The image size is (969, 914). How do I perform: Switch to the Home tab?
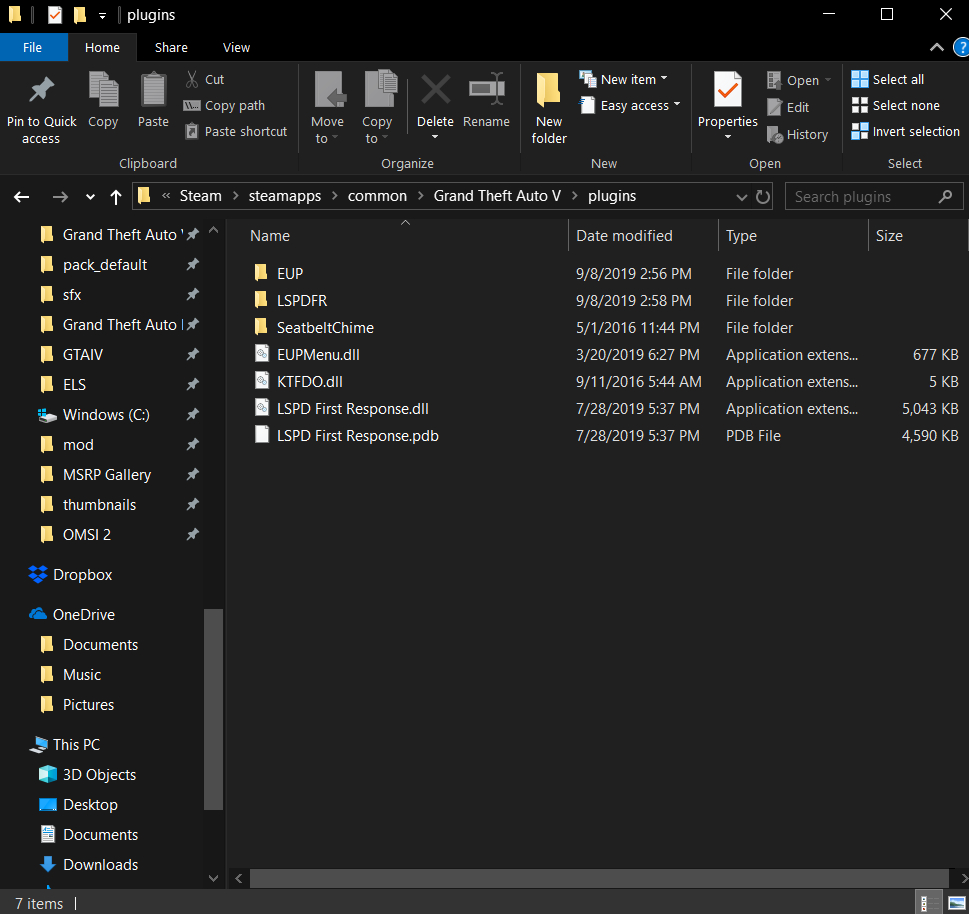(102, 48)
